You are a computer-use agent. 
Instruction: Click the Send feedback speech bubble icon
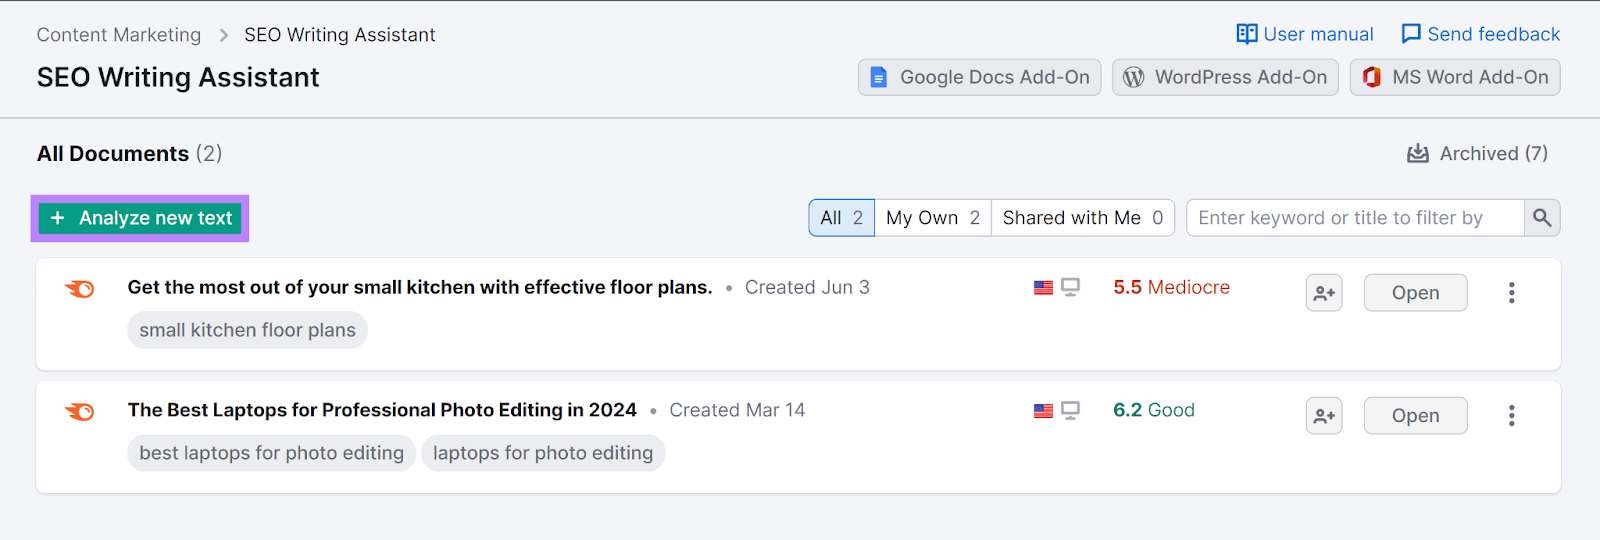click(x=1411, y=34)
